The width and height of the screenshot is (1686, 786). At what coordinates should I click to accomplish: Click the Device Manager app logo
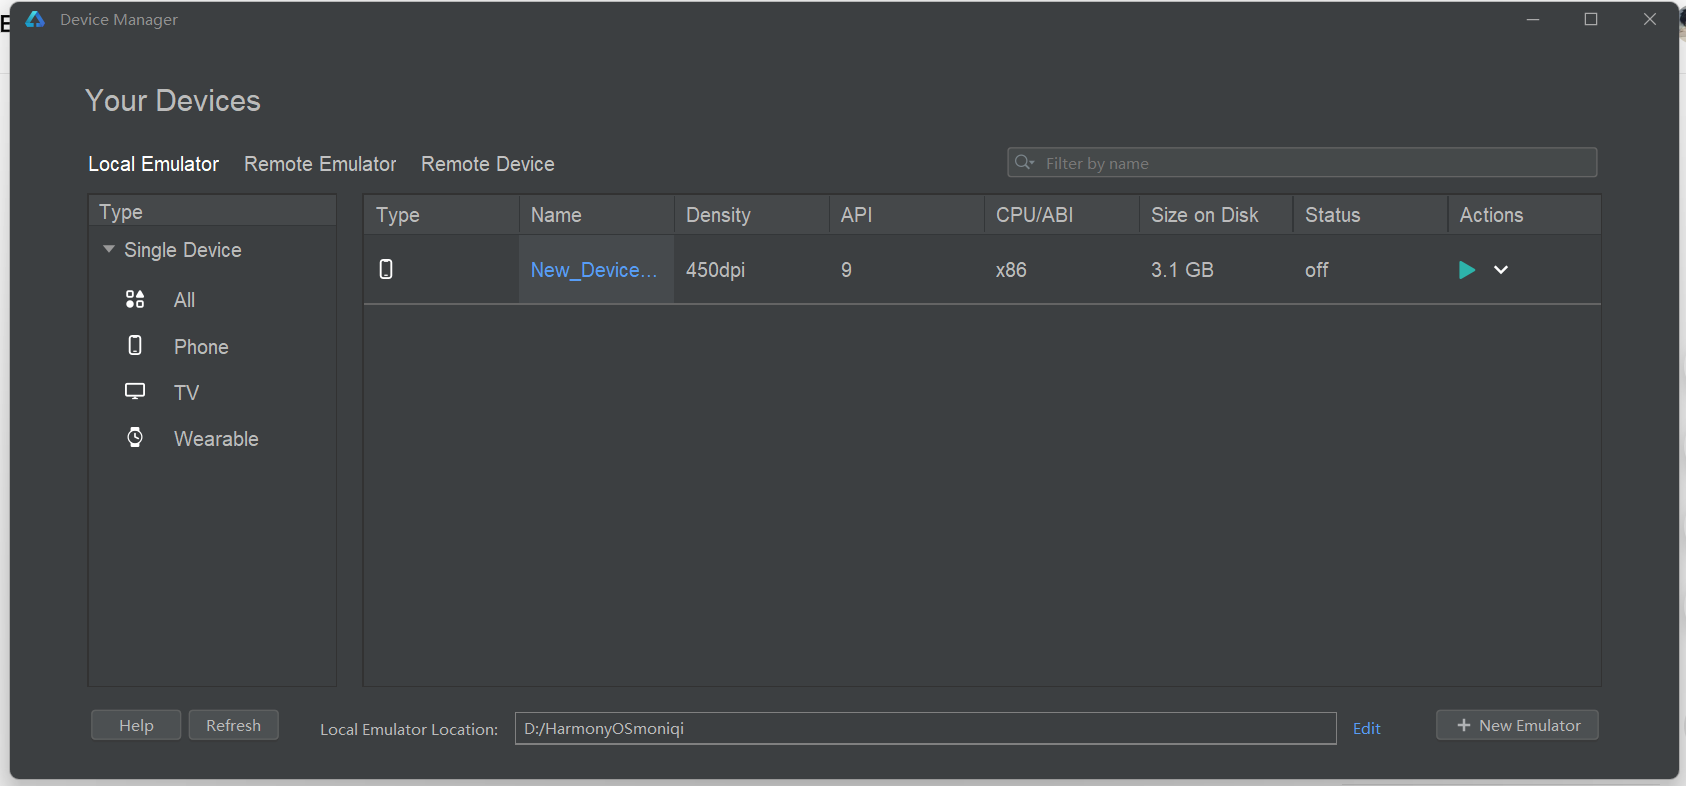pos(35,19)
